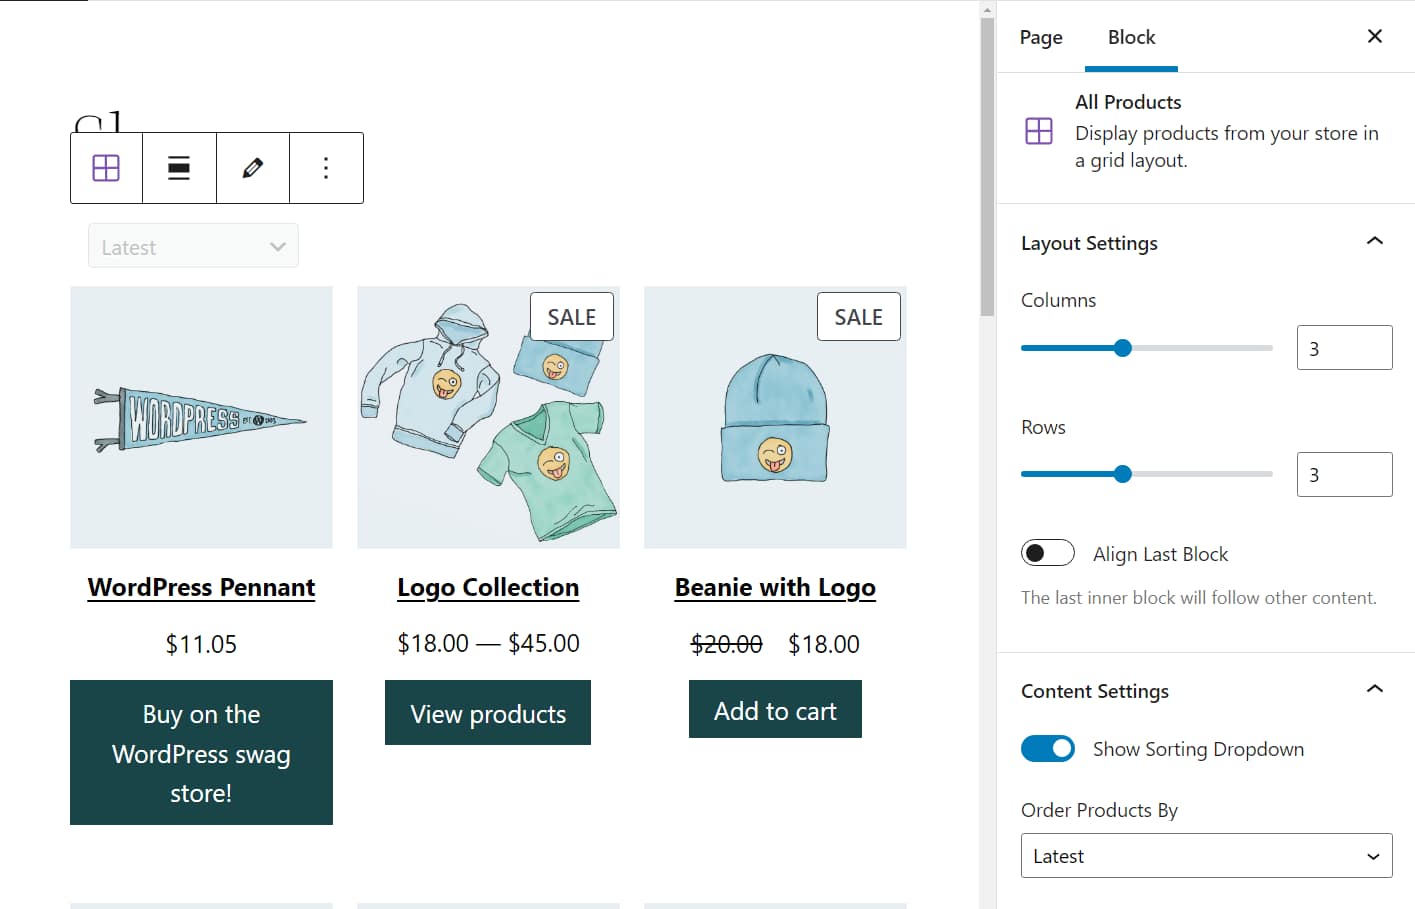
Task: Click the pencil edit icon in block toolbar
Action: pos(253,168)
